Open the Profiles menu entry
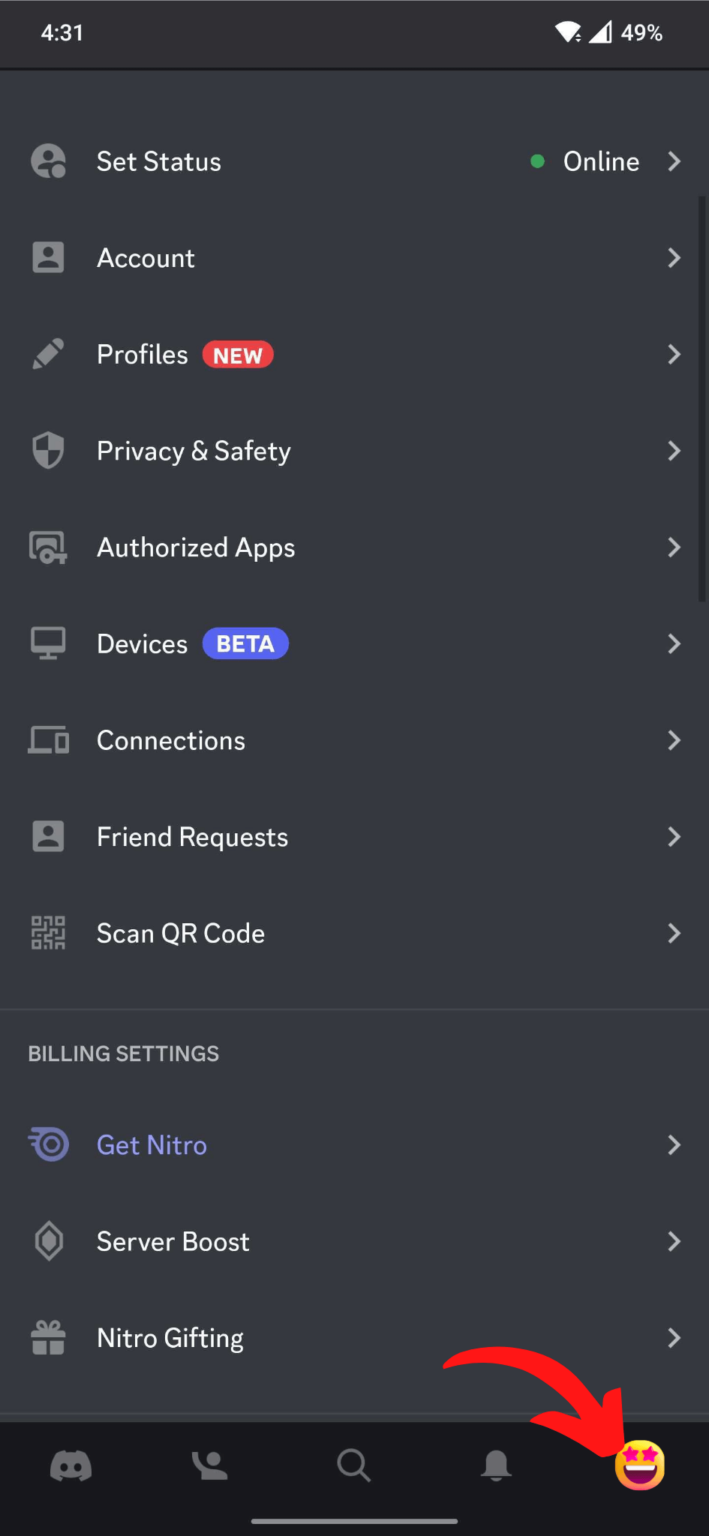This screenshot has height=1536, width=709. [142, 354]
